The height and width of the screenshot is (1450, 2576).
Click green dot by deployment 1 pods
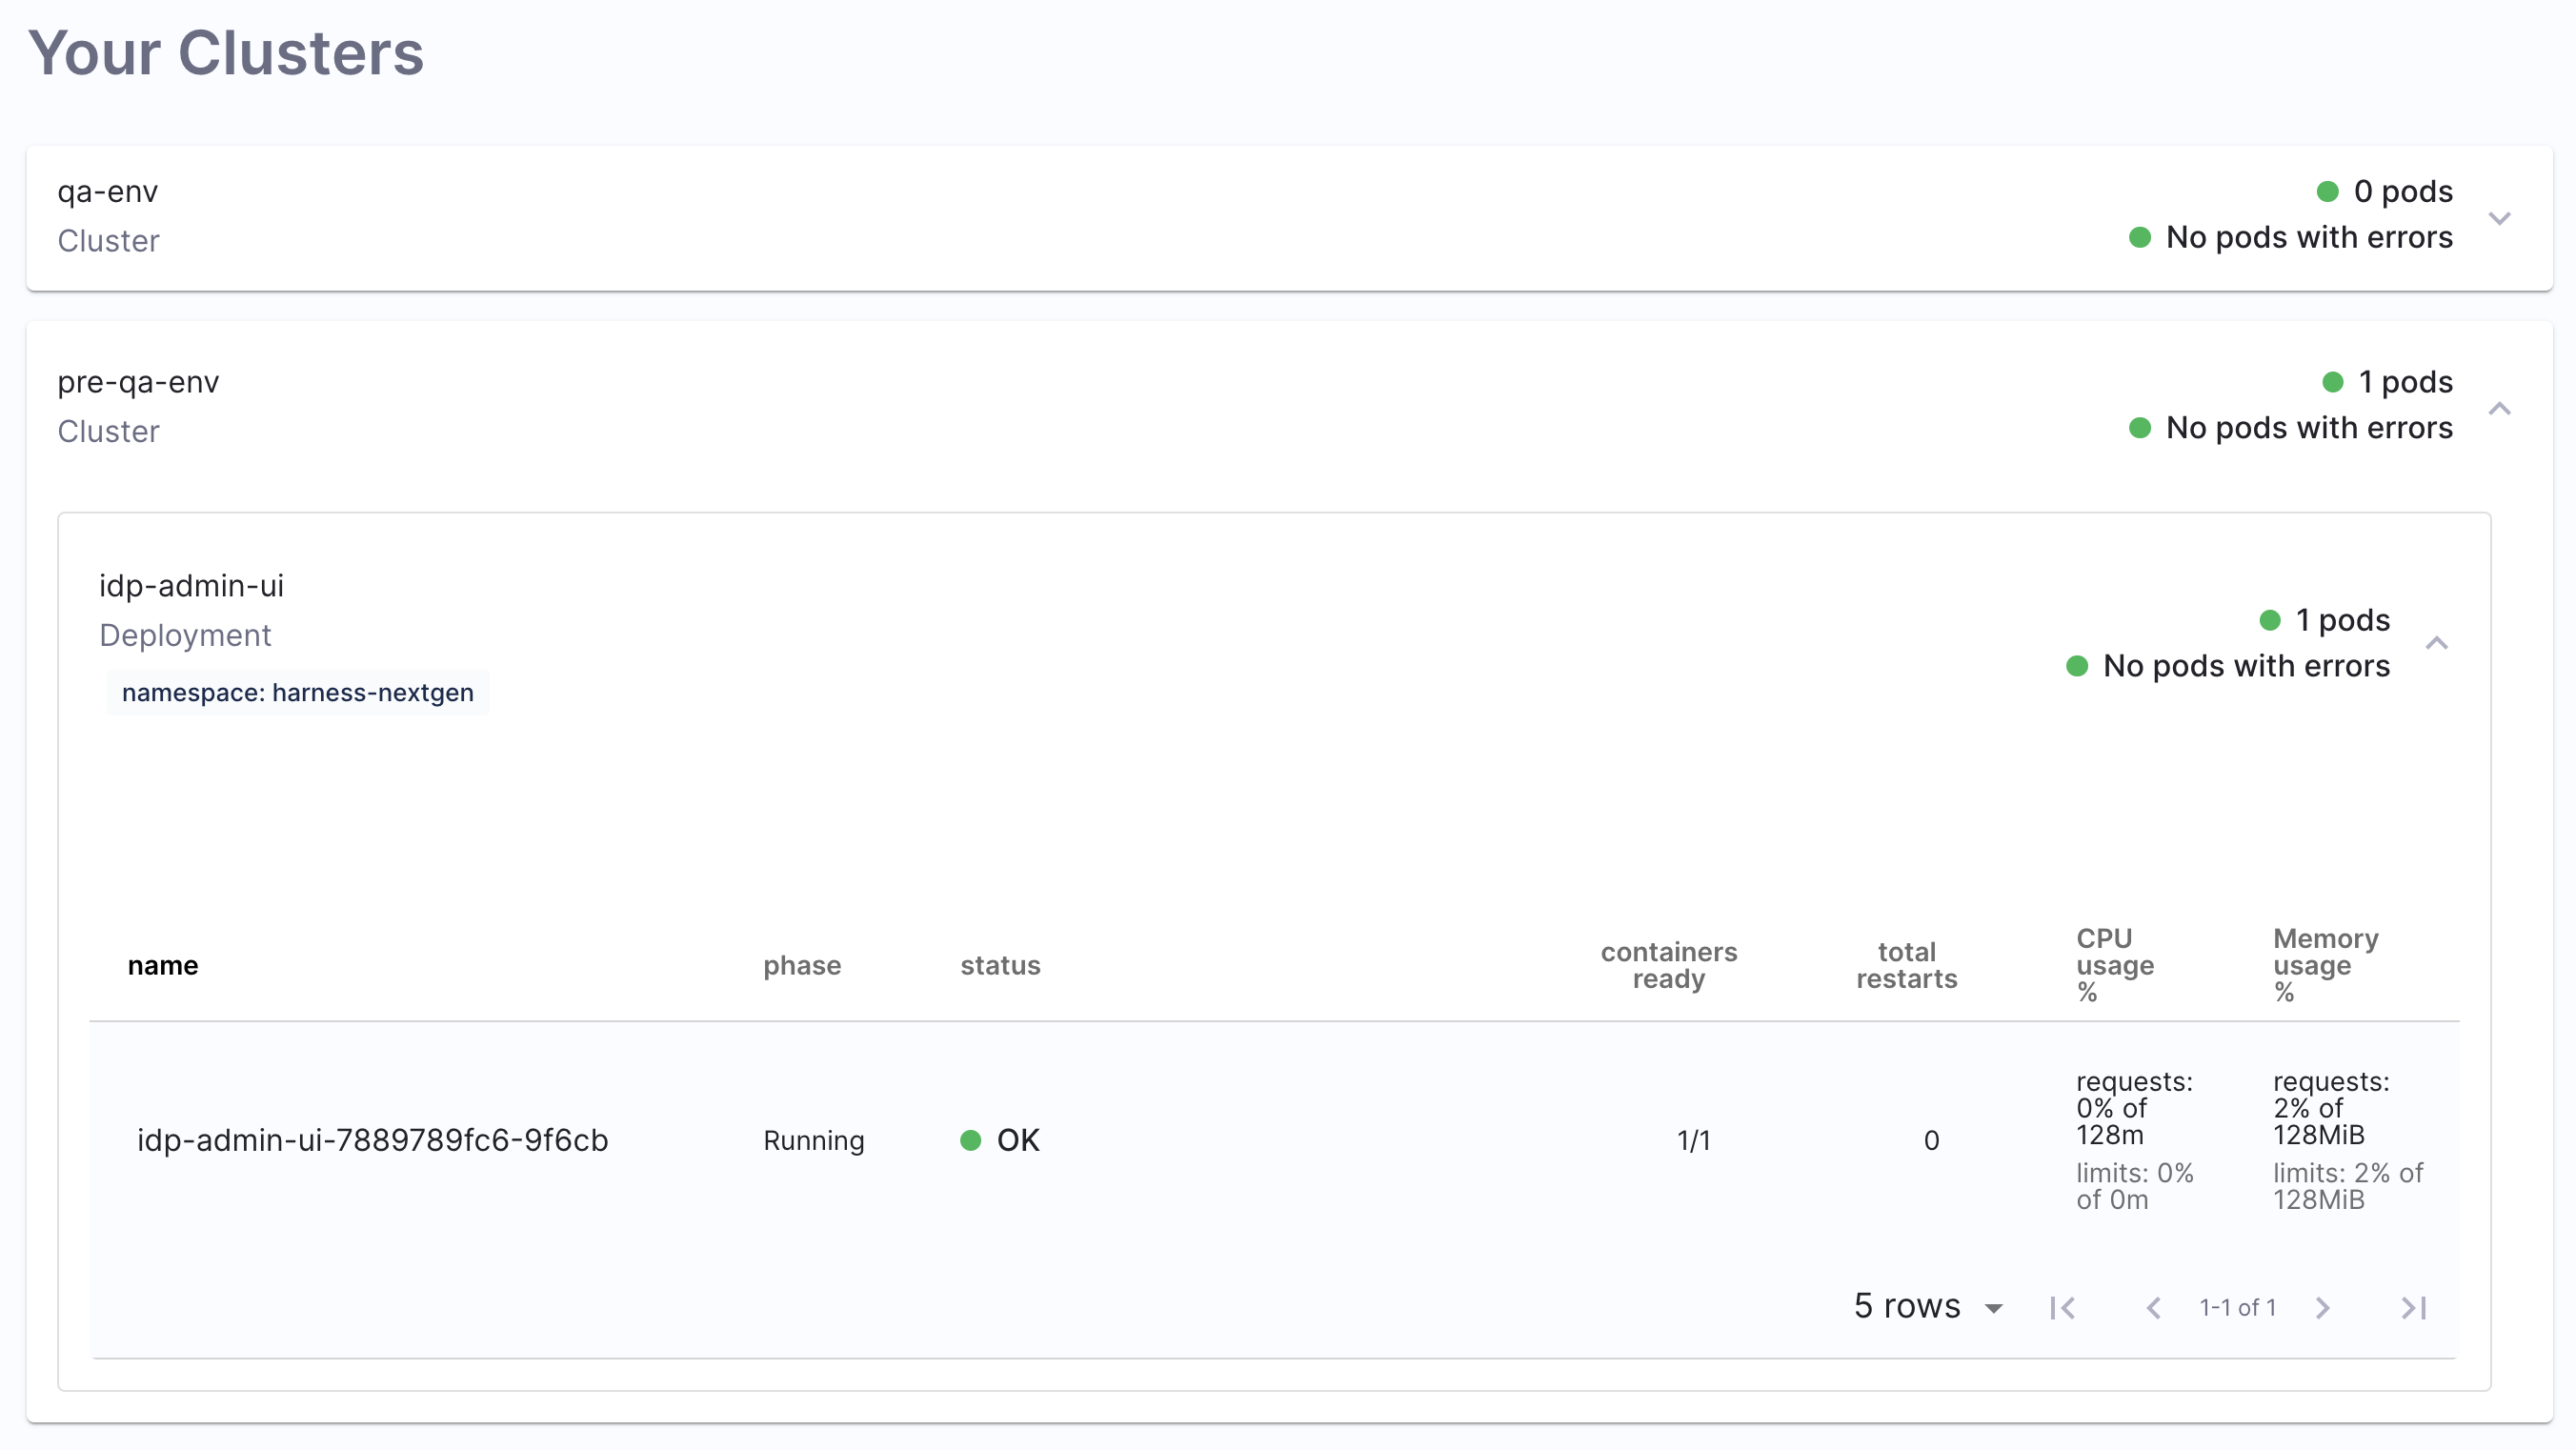tap(2269, 620)
